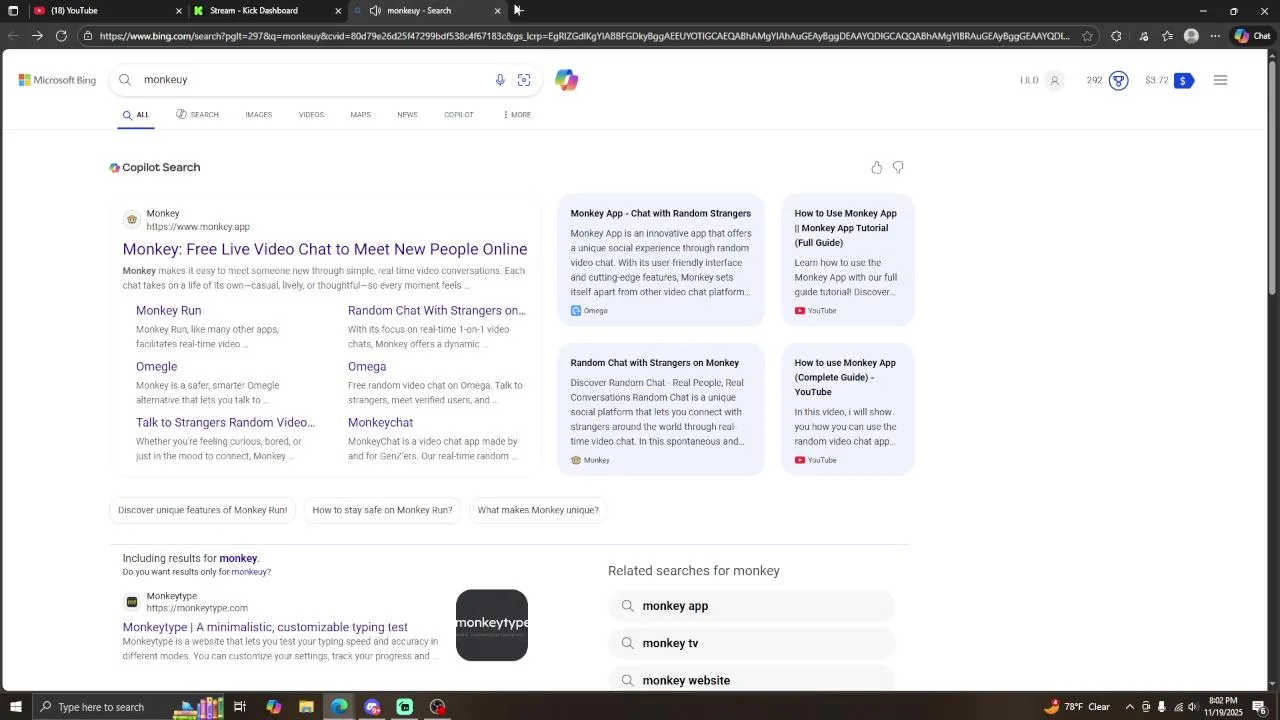Image resolution: width=1280 pixels, height=720 pixels.
Task: Expand the MORE search categories menu
Action: (517, 115)
